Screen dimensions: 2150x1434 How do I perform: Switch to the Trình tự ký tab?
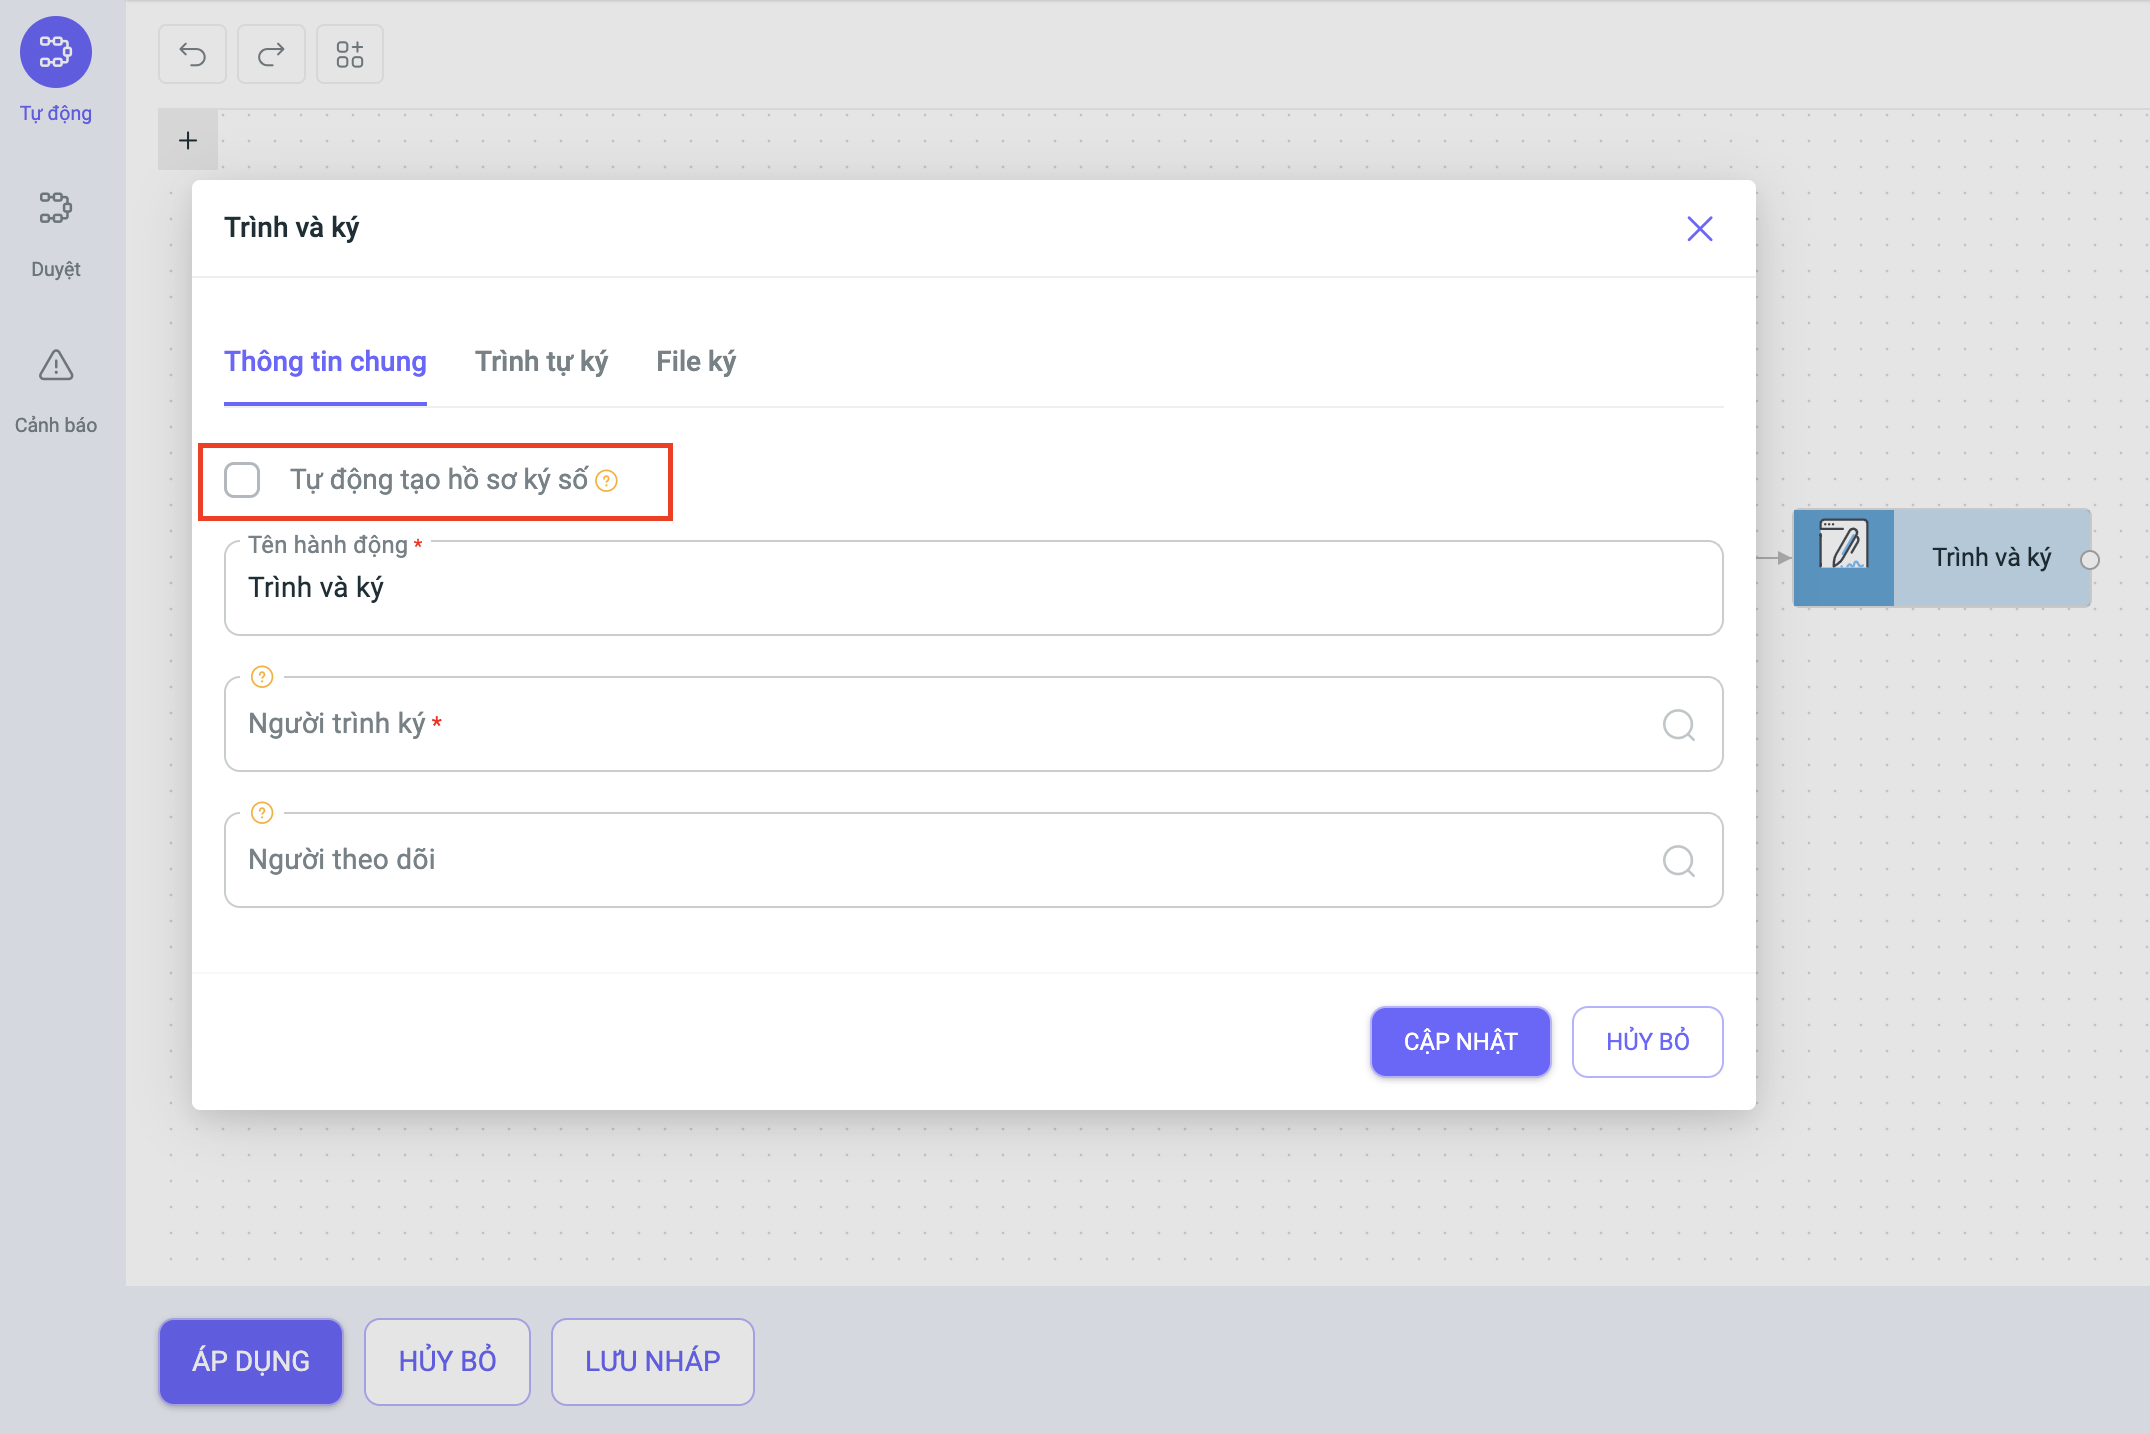541,362
